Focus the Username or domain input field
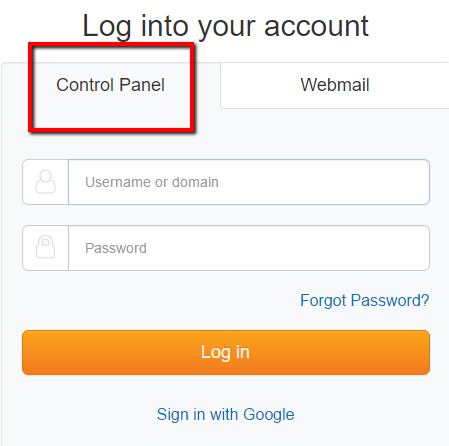449x446 pixels. 249,182
